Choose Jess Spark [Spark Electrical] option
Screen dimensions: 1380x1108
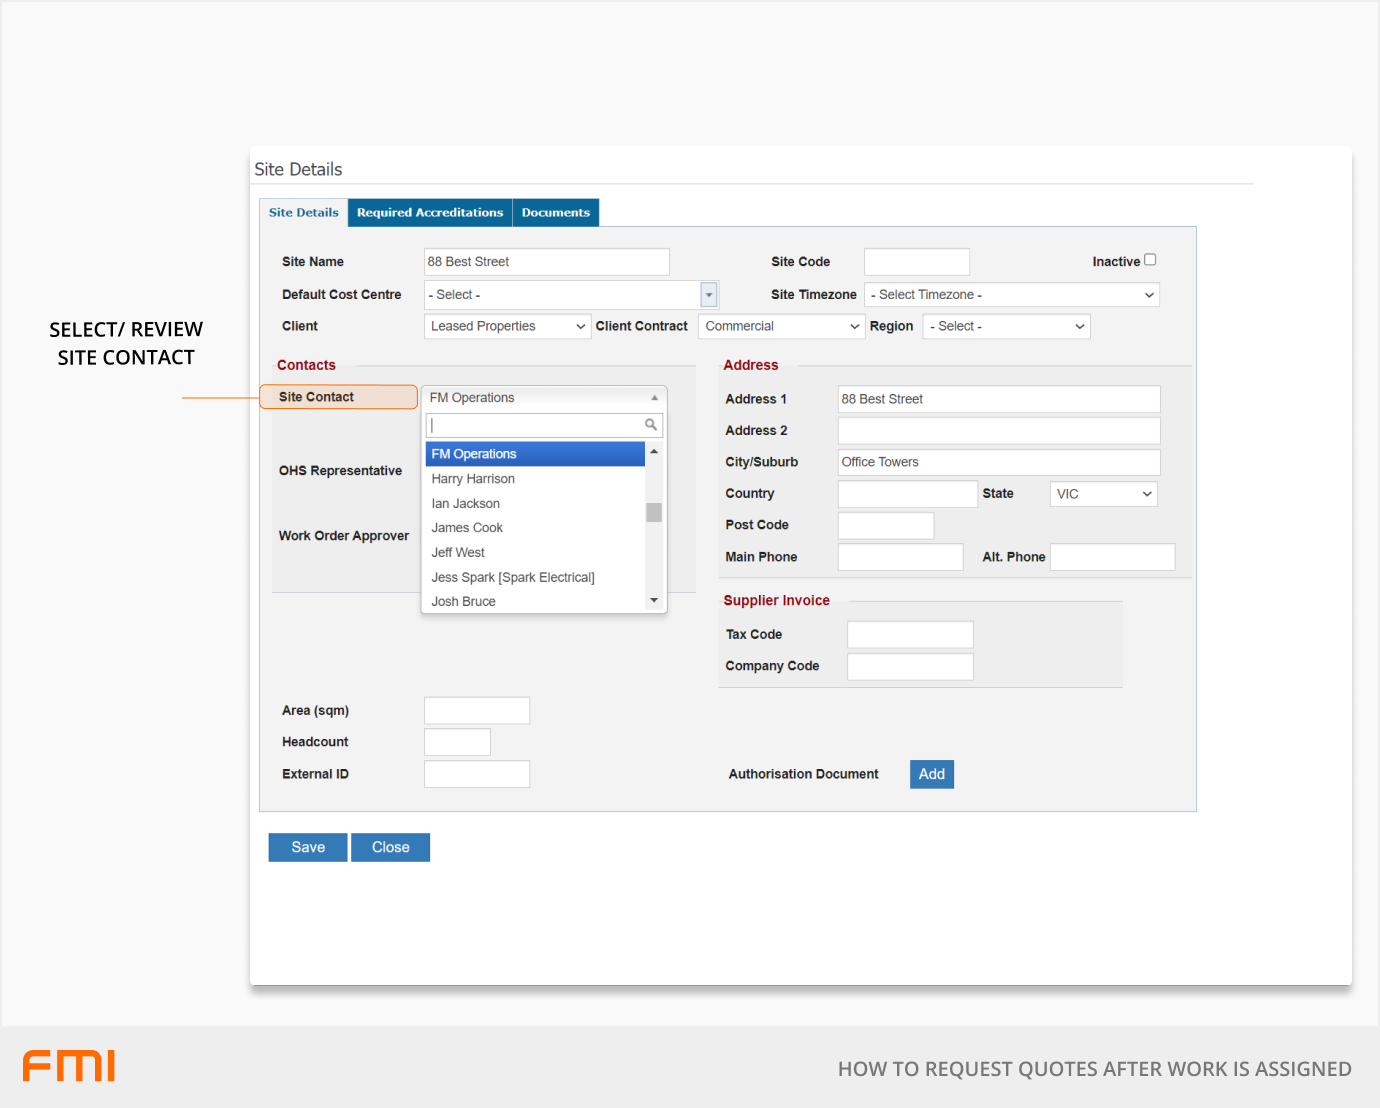[513, 577]
